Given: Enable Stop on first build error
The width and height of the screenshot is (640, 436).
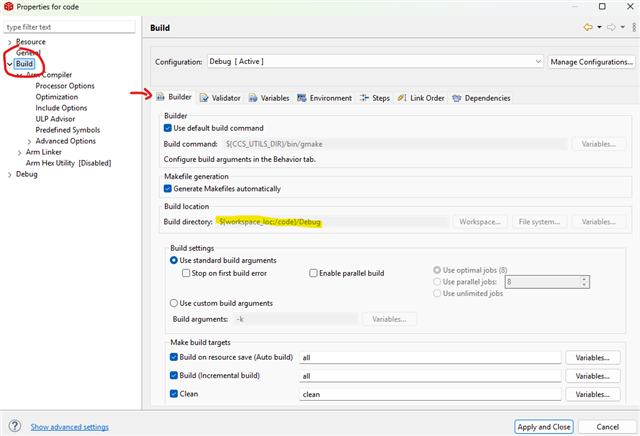Looking at the screenshot, I should point(186,273).
